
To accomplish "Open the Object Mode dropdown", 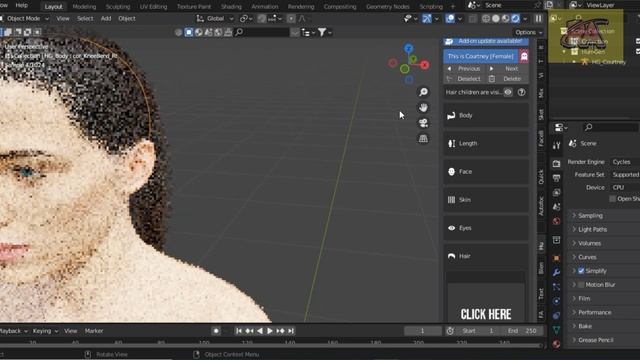I will pos(24,18).
